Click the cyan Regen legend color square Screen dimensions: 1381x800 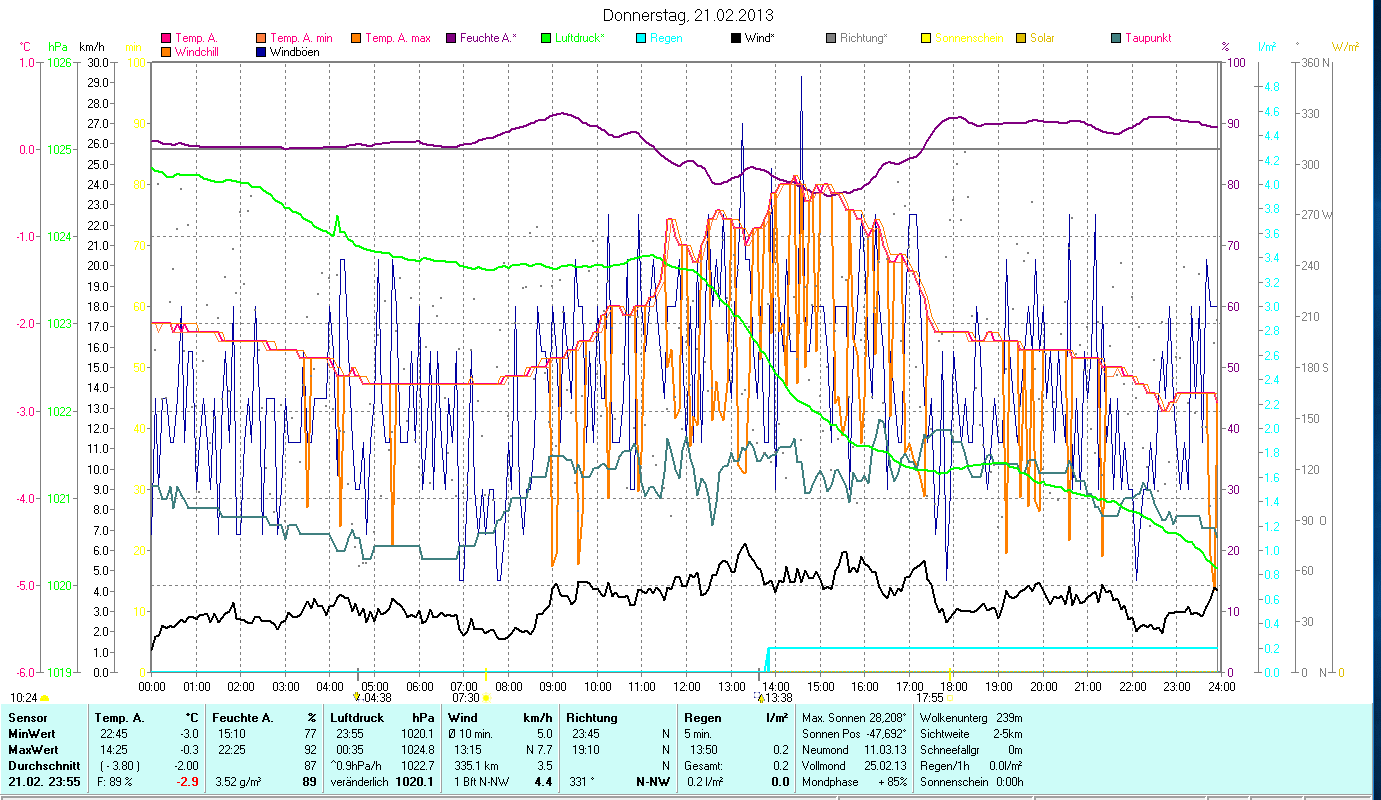point(640,38)
